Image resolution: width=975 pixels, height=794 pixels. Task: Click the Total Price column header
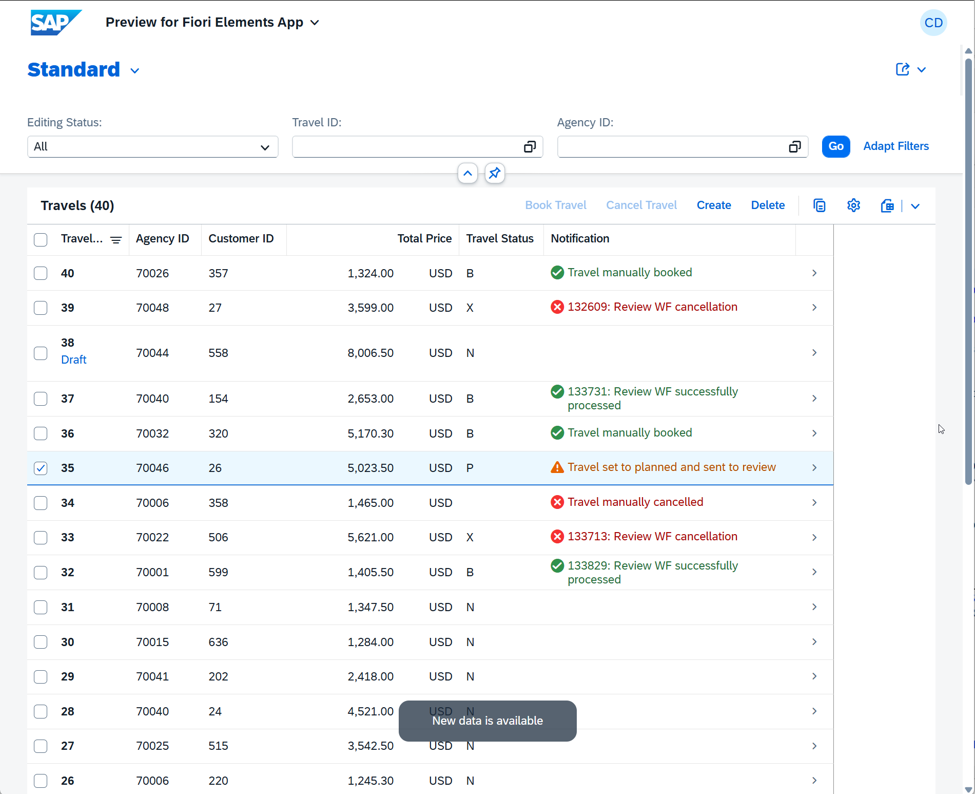(425, 239)
